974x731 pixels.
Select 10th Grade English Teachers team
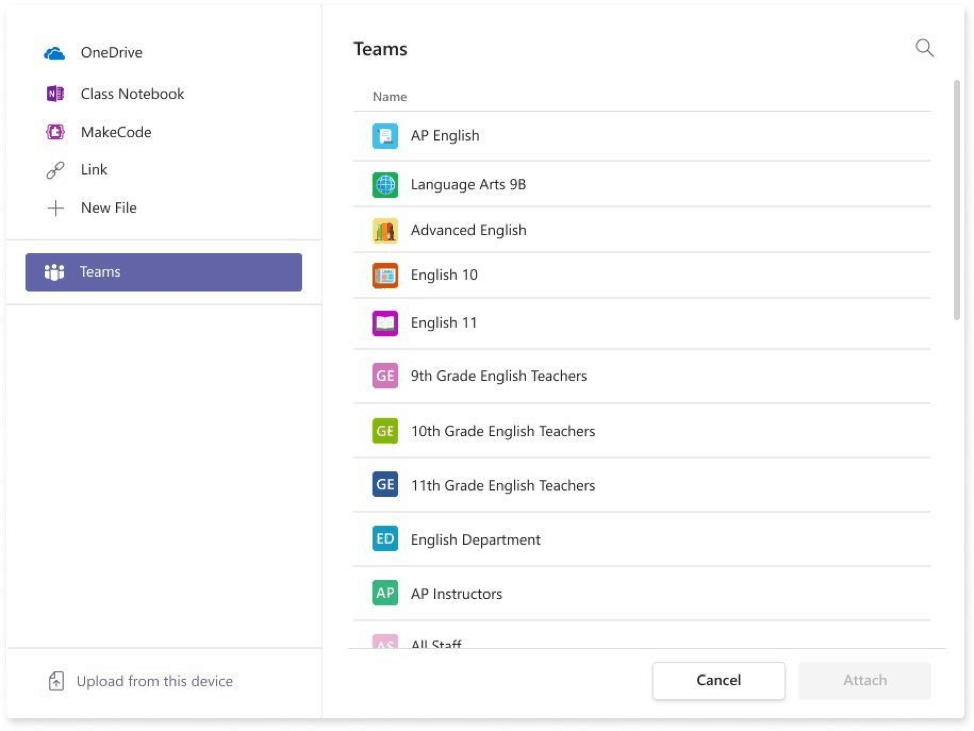tap(502, 431)
